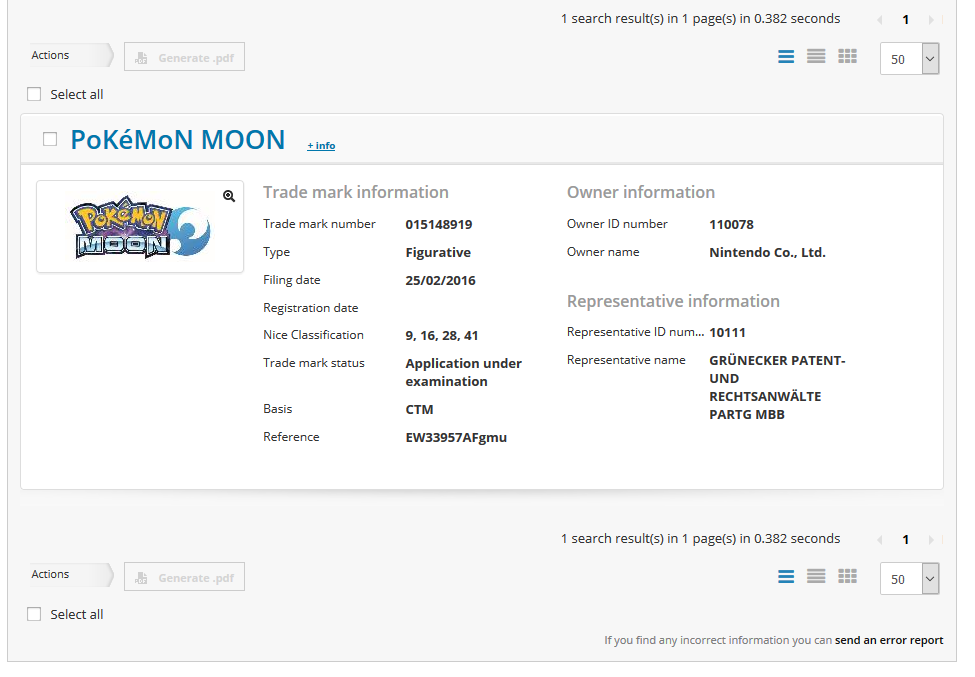Switch to detailed list view in bottom toolbar
This screenshot has width=975, height=677.
point(786,576)
